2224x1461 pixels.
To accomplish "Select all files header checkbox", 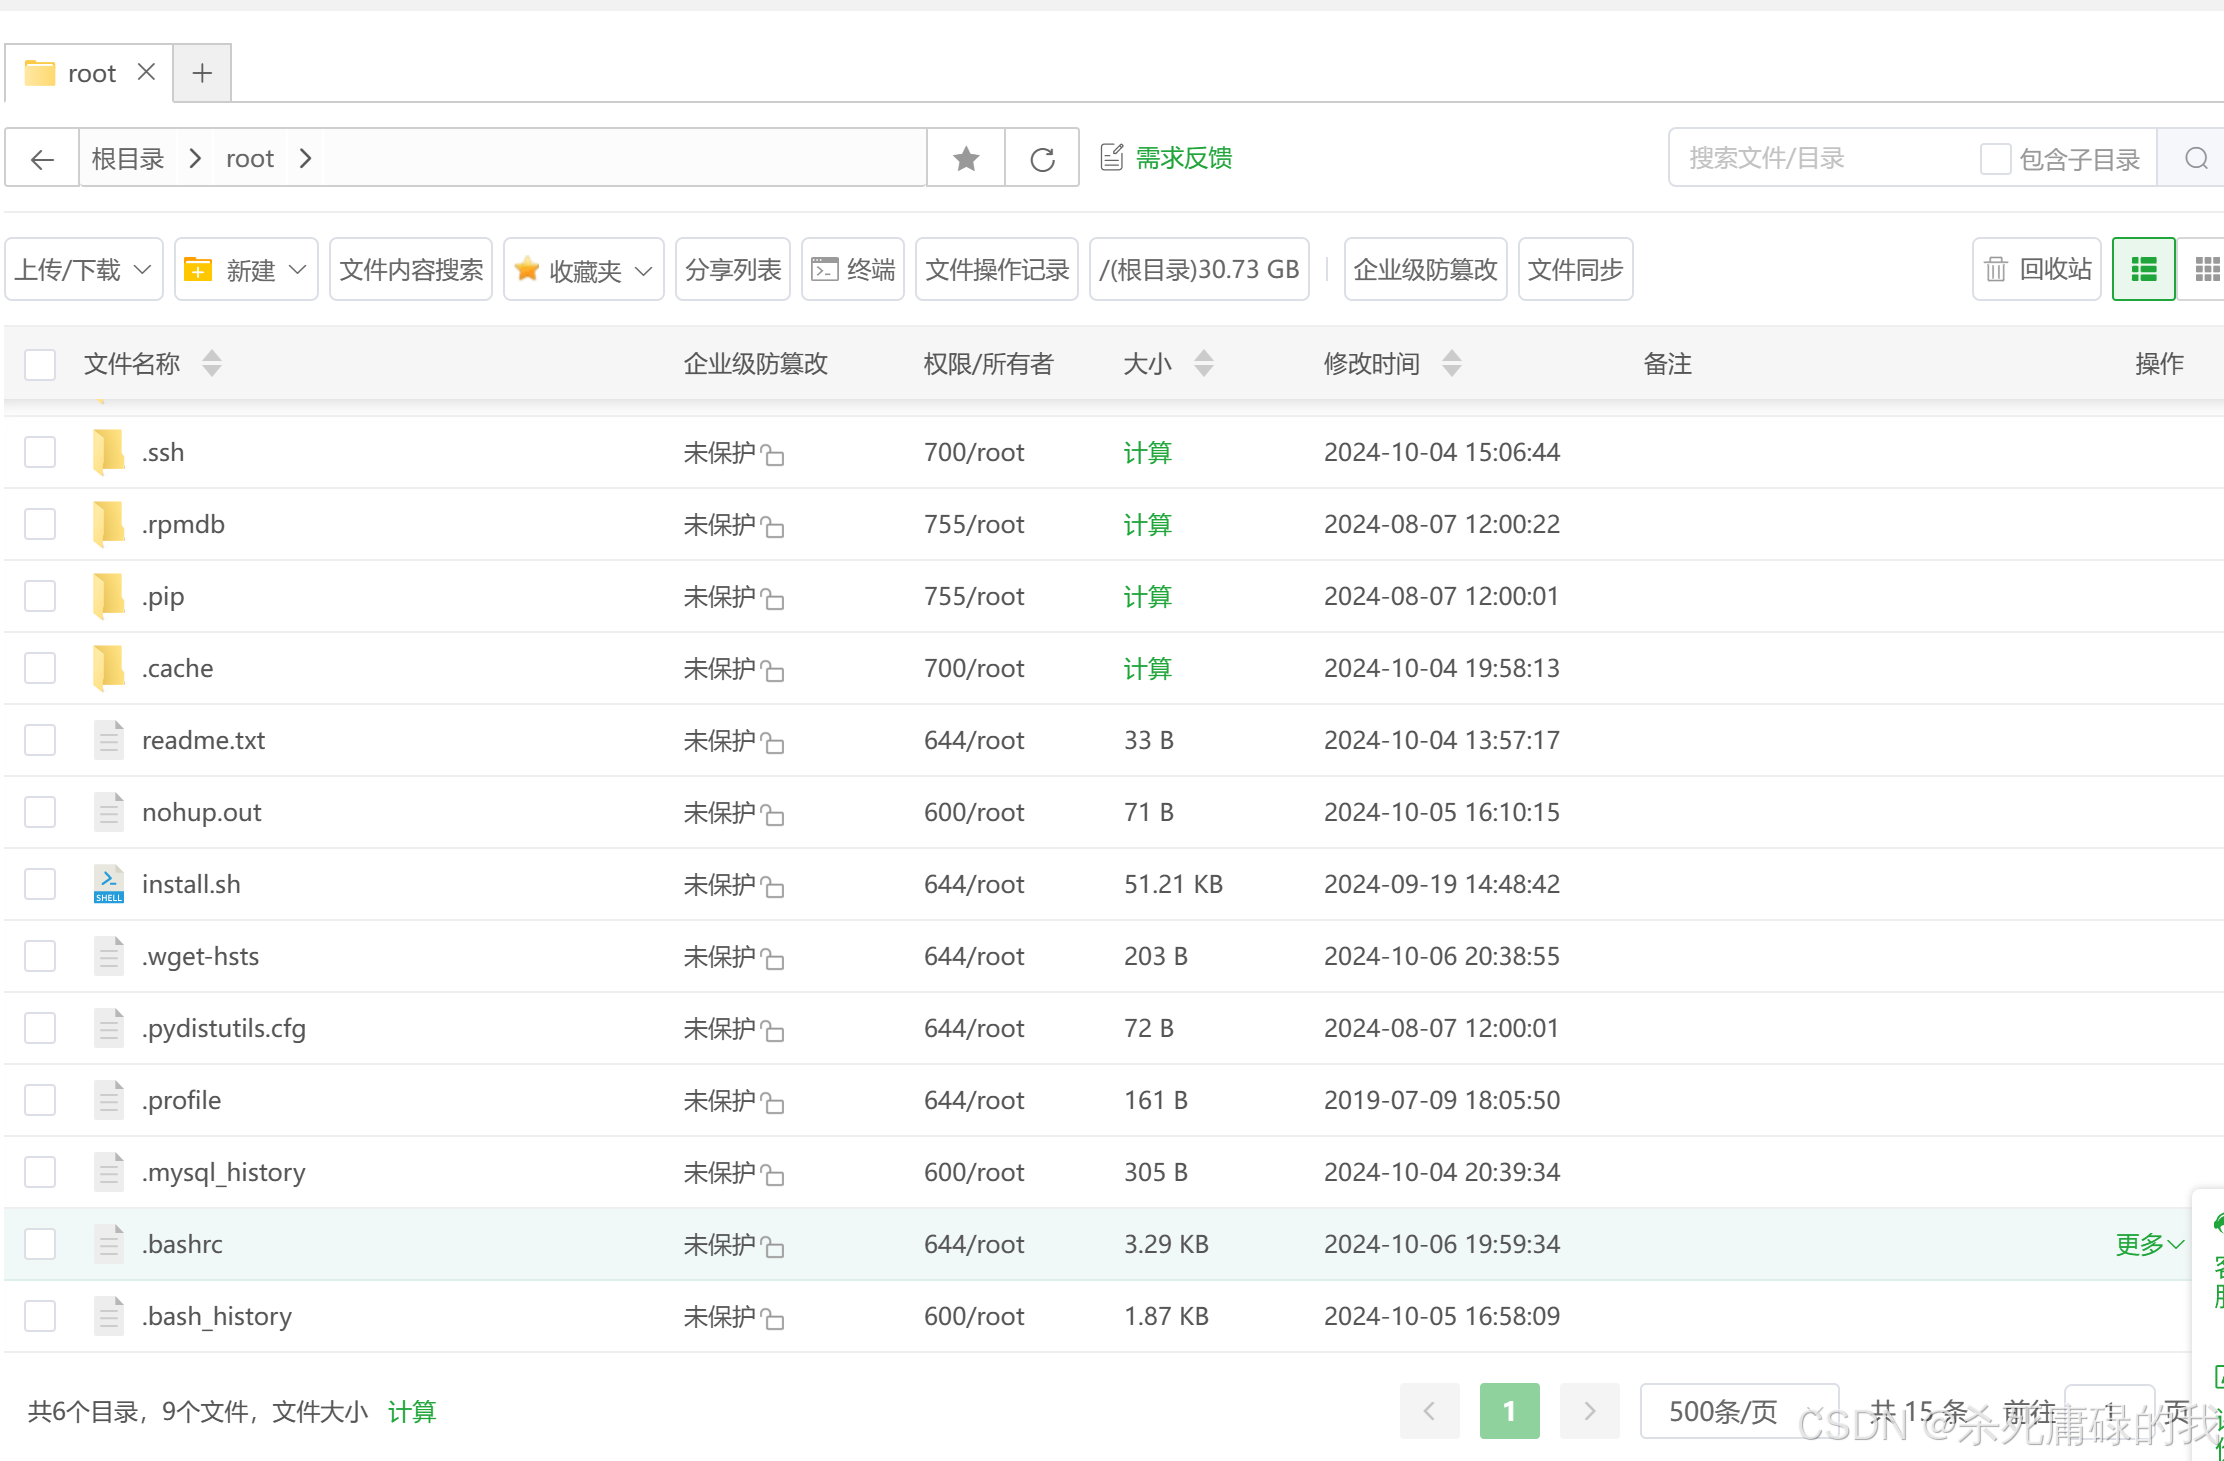I will (x=40, y=364).
